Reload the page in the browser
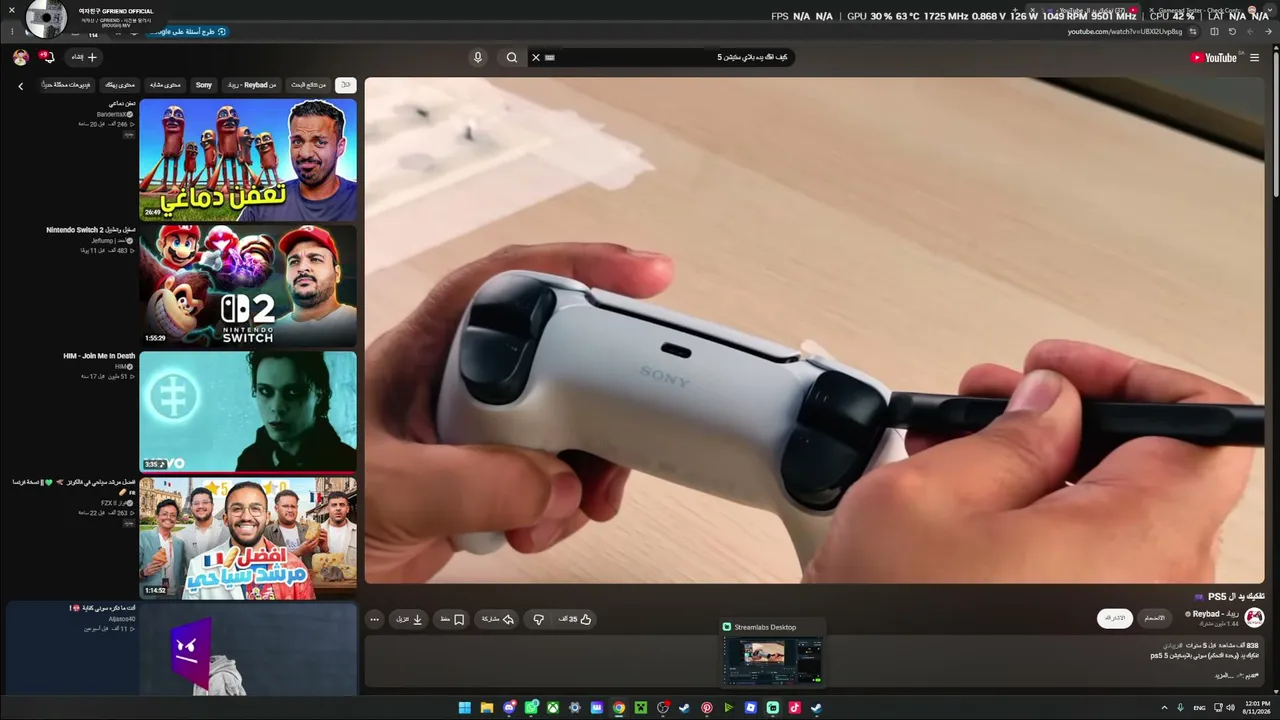The width and height of the screenshot is (1280, 720). (x=1232, y=32)
